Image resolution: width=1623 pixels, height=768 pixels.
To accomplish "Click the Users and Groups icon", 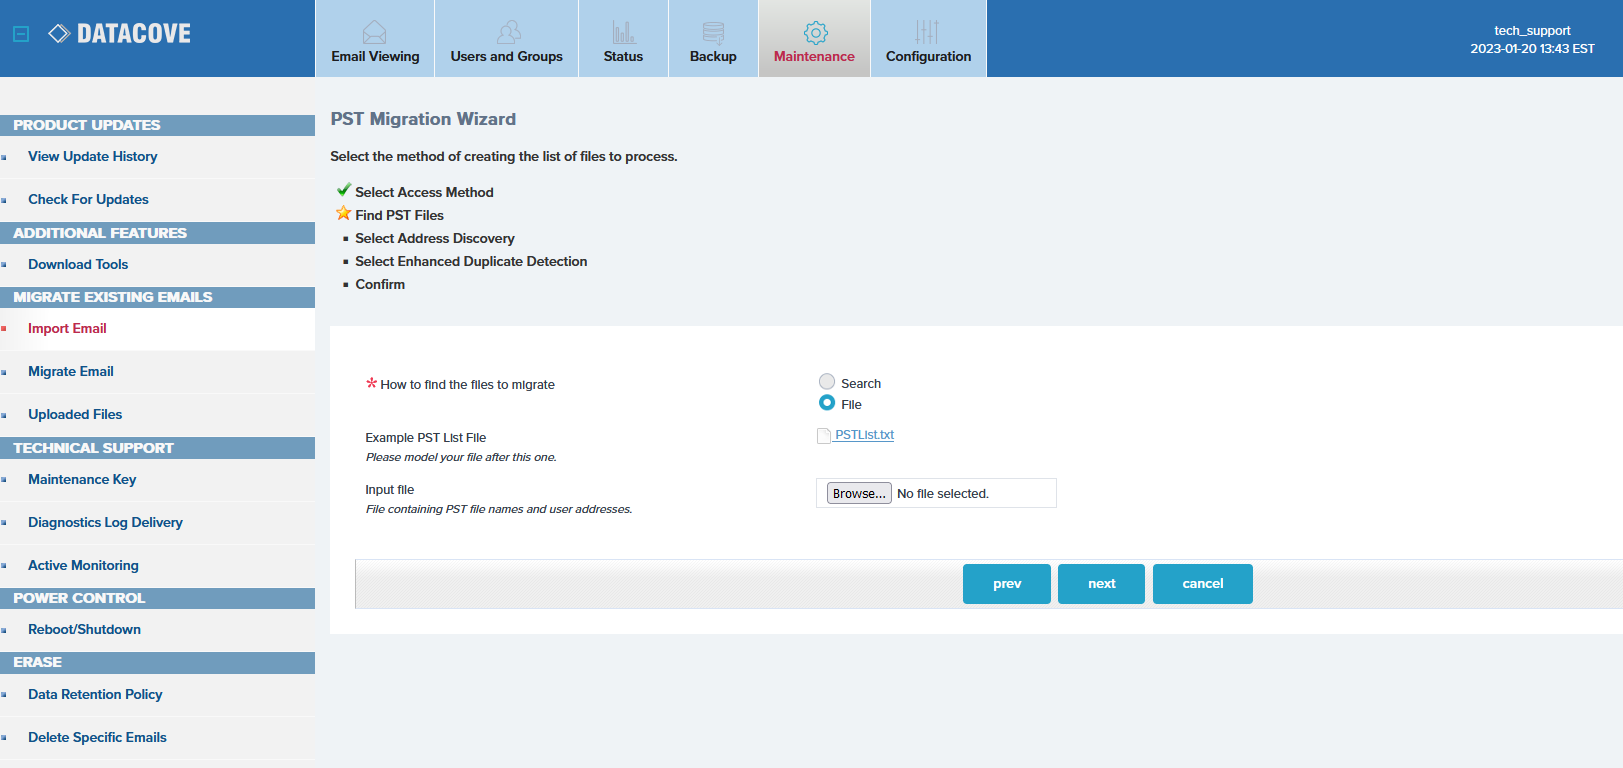I will tap(508, 32).
